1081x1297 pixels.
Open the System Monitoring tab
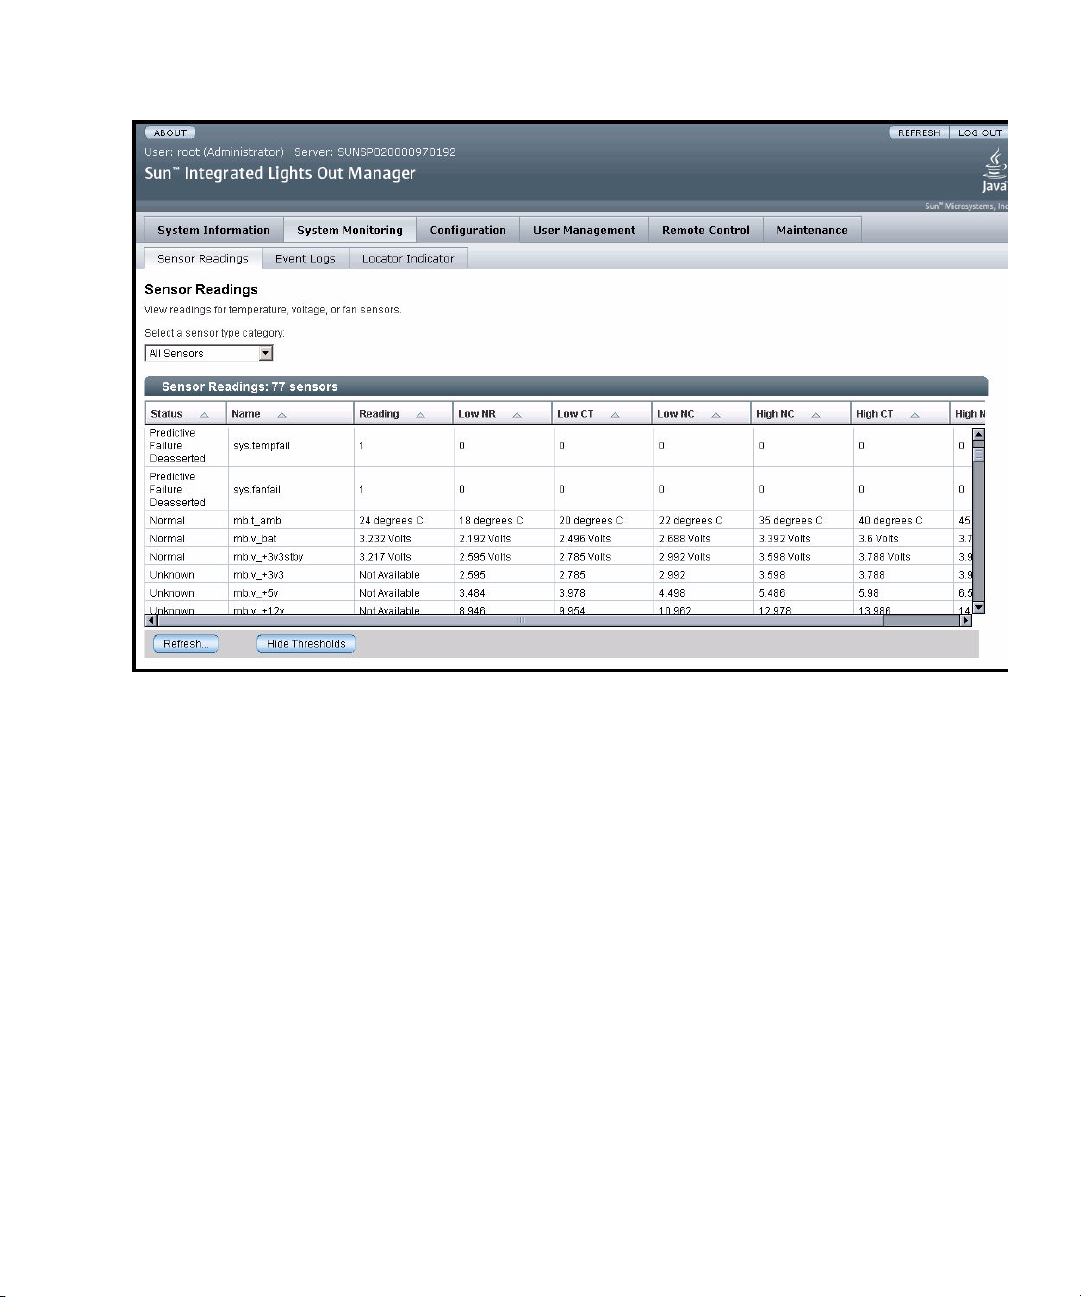(350, 230)
